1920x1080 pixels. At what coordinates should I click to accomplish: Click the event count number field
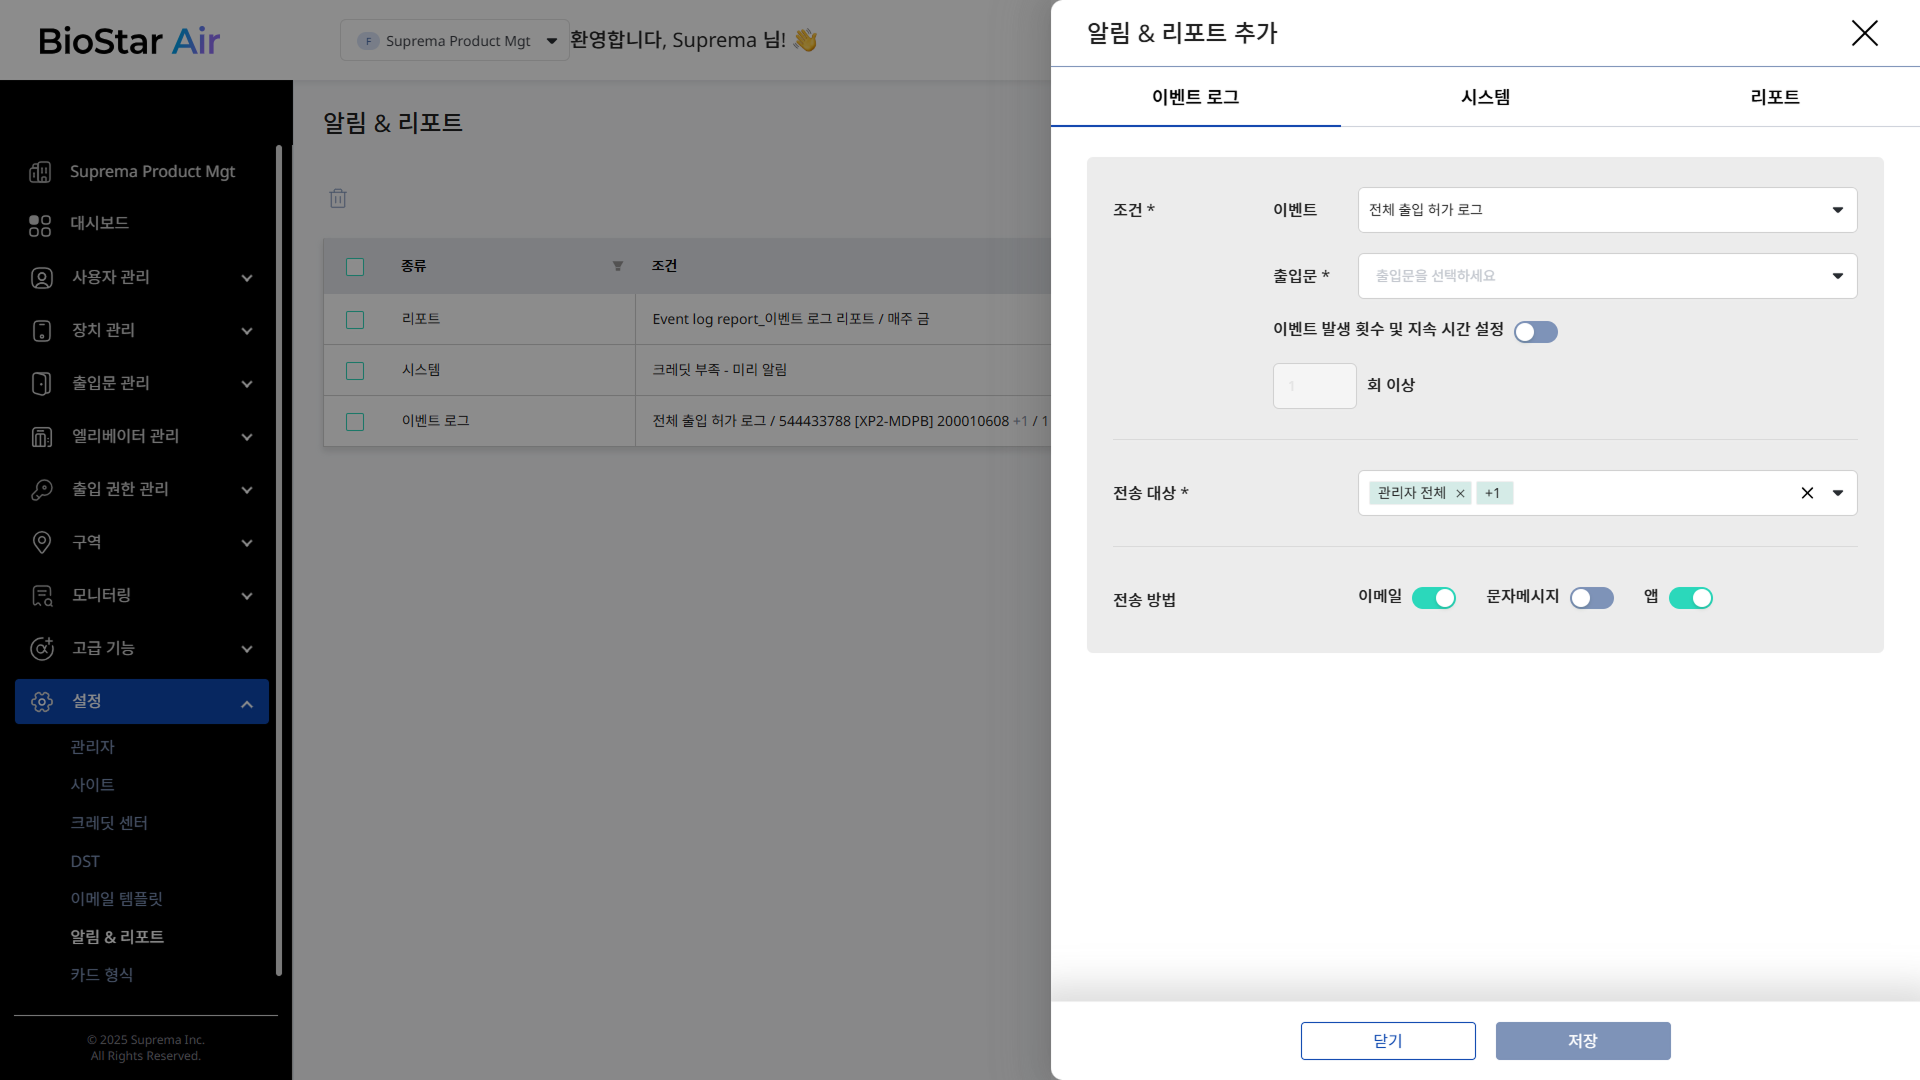click(1313, 386)
